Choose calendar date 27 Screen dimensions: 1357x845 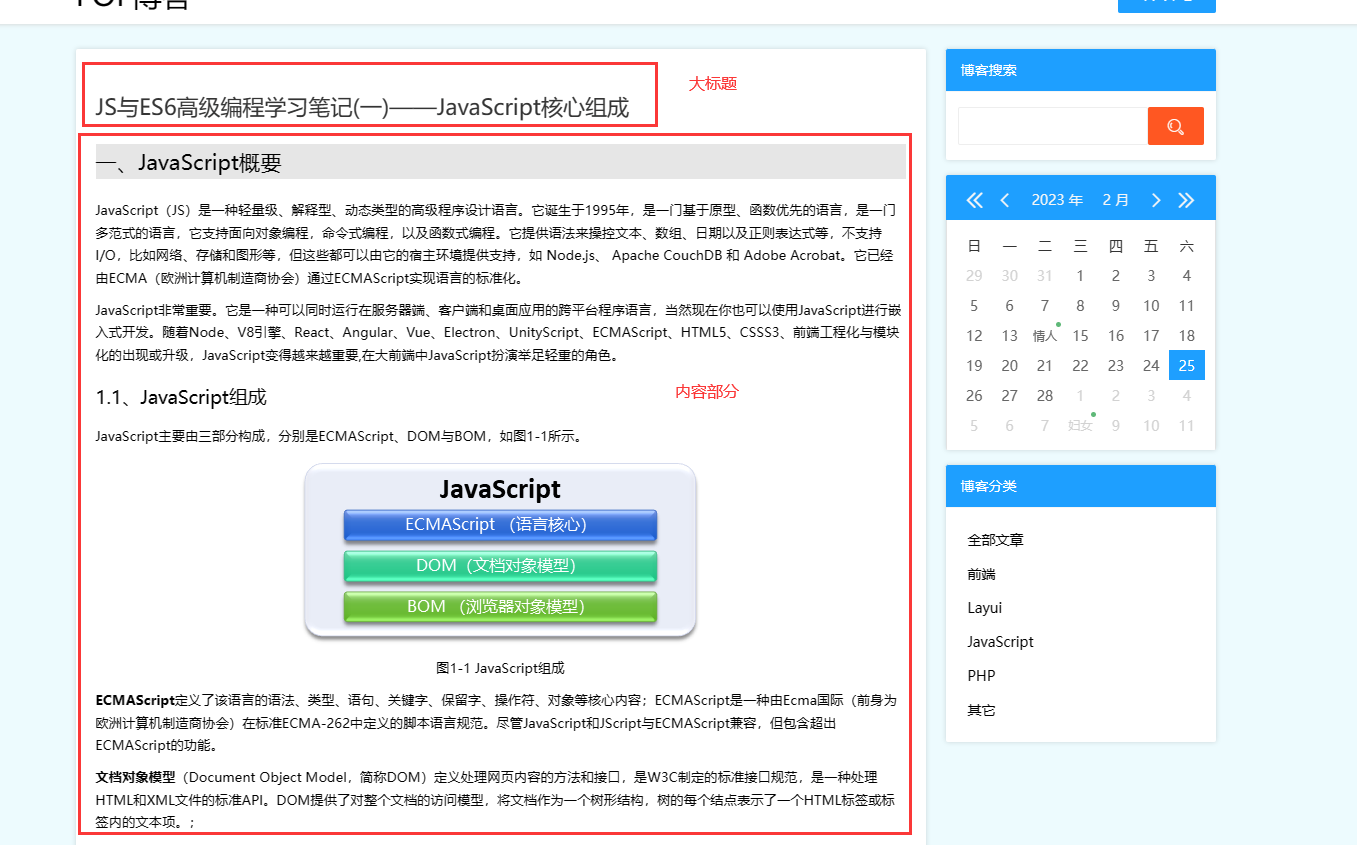point(1010,396)
